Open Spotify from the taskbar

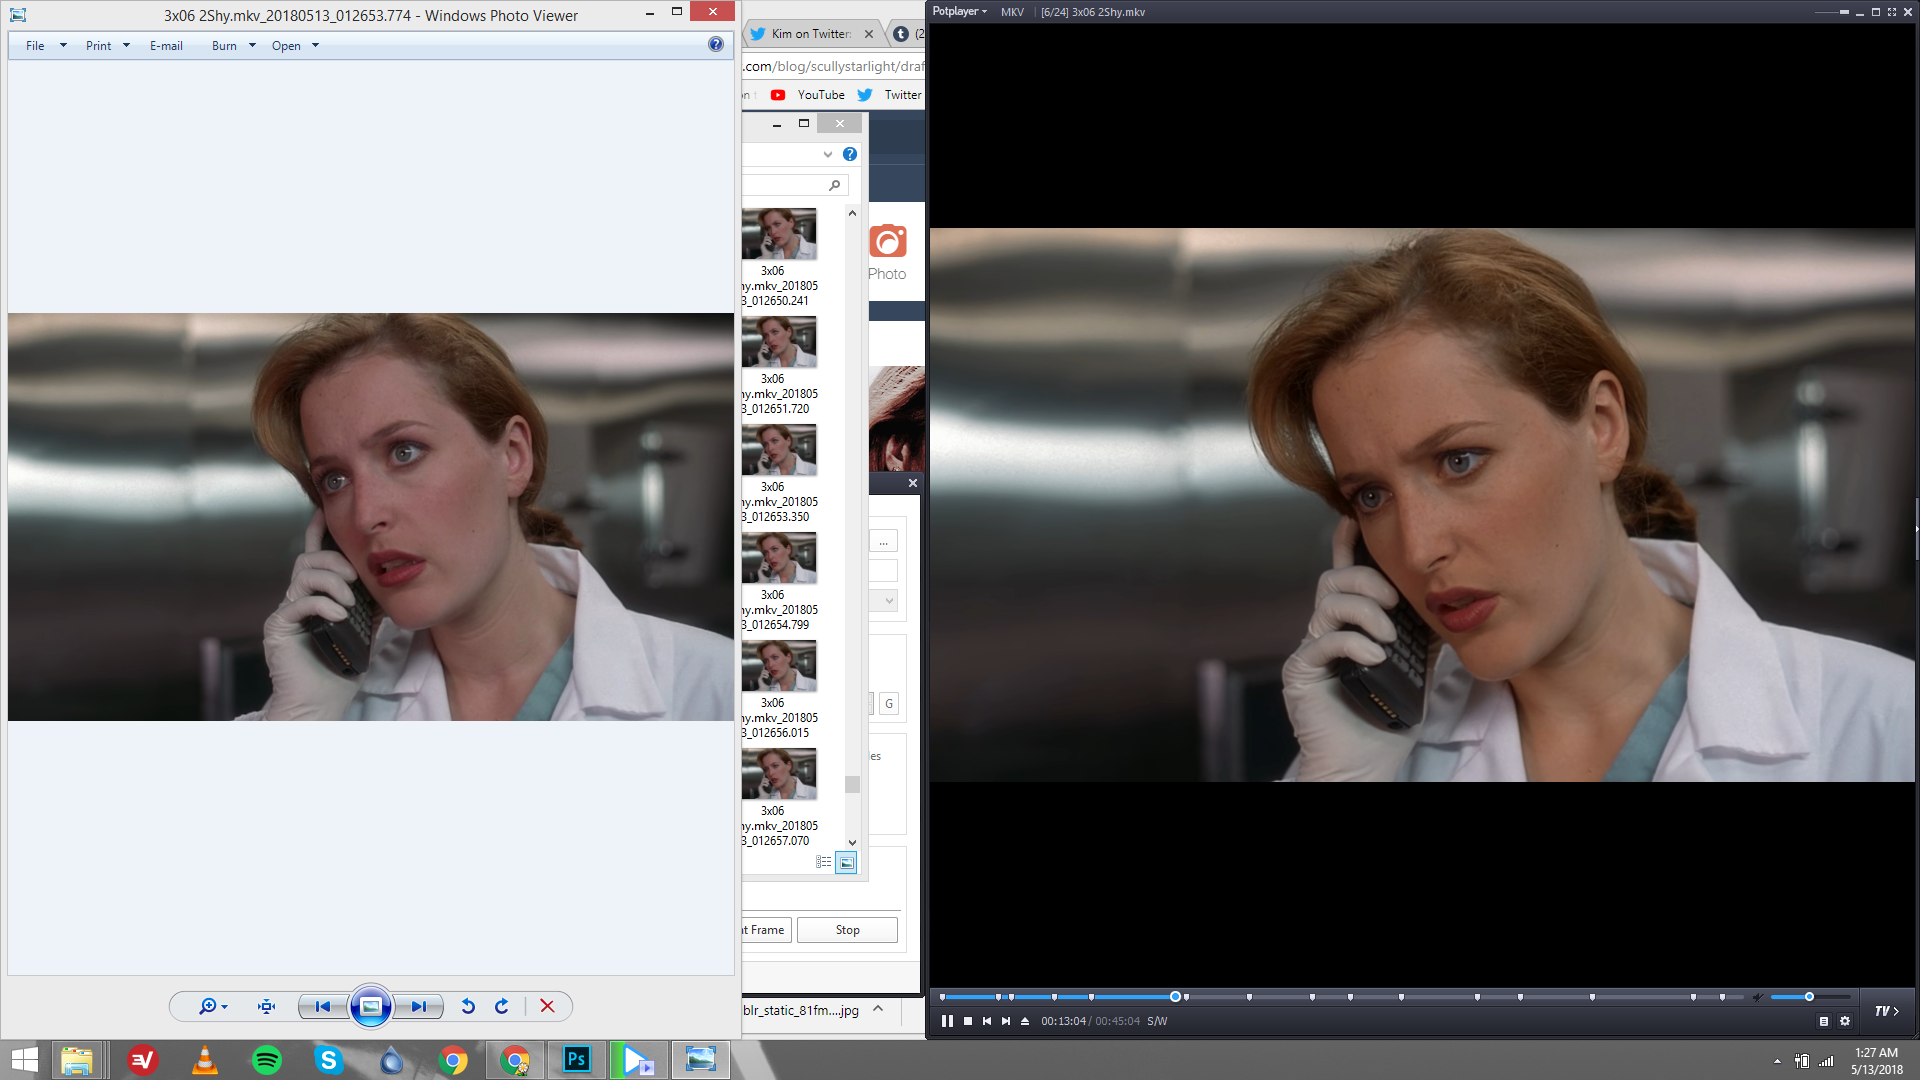(267, 1060)
